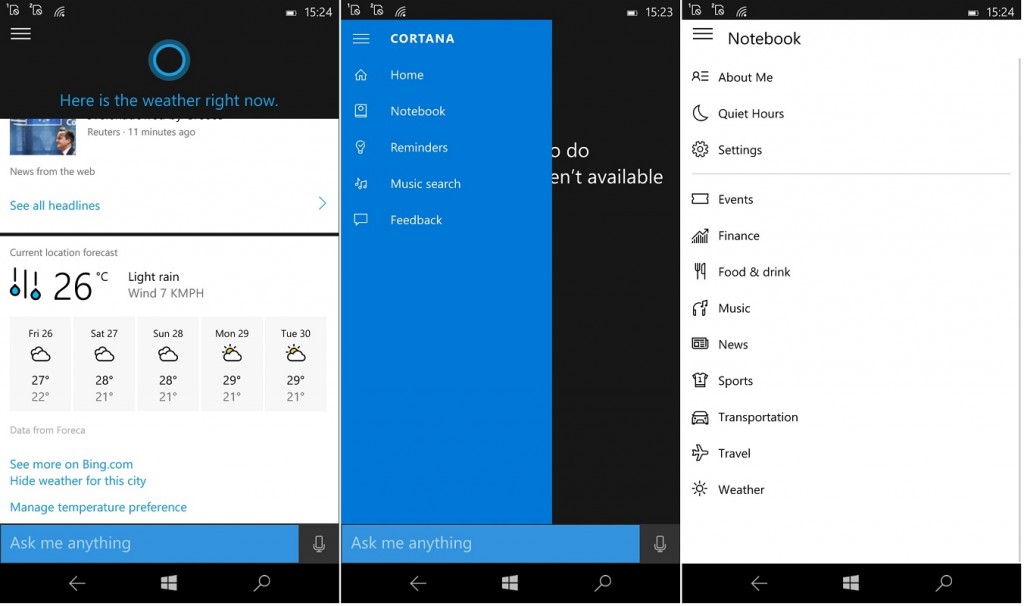Select the Sun 28 forecast tile
1024x606 pixels.
[168, 364]
